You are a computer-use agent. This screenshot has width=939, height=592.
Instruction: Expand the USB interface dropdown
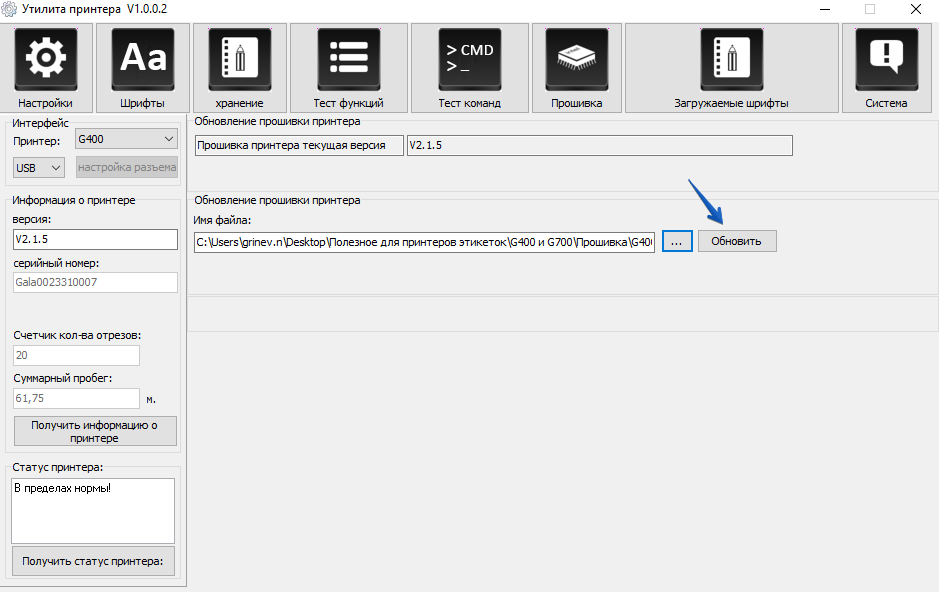39,167
